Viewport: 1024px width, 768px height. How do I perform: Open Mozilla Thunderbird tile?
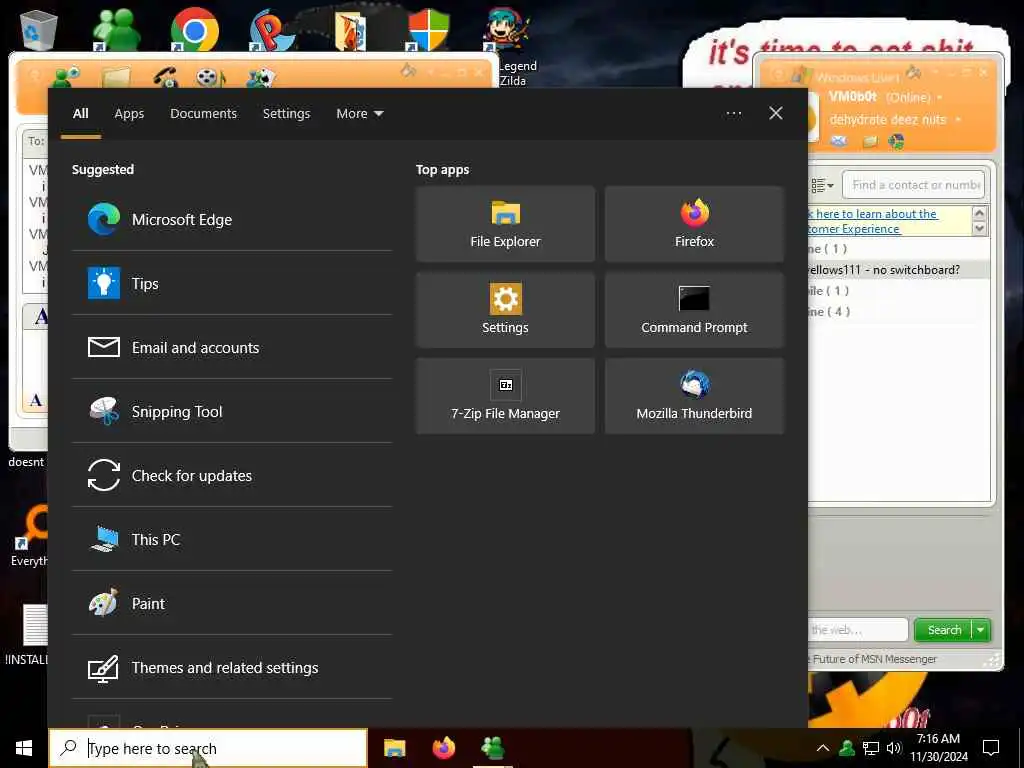pyautogui.click(x=694, y=396)
